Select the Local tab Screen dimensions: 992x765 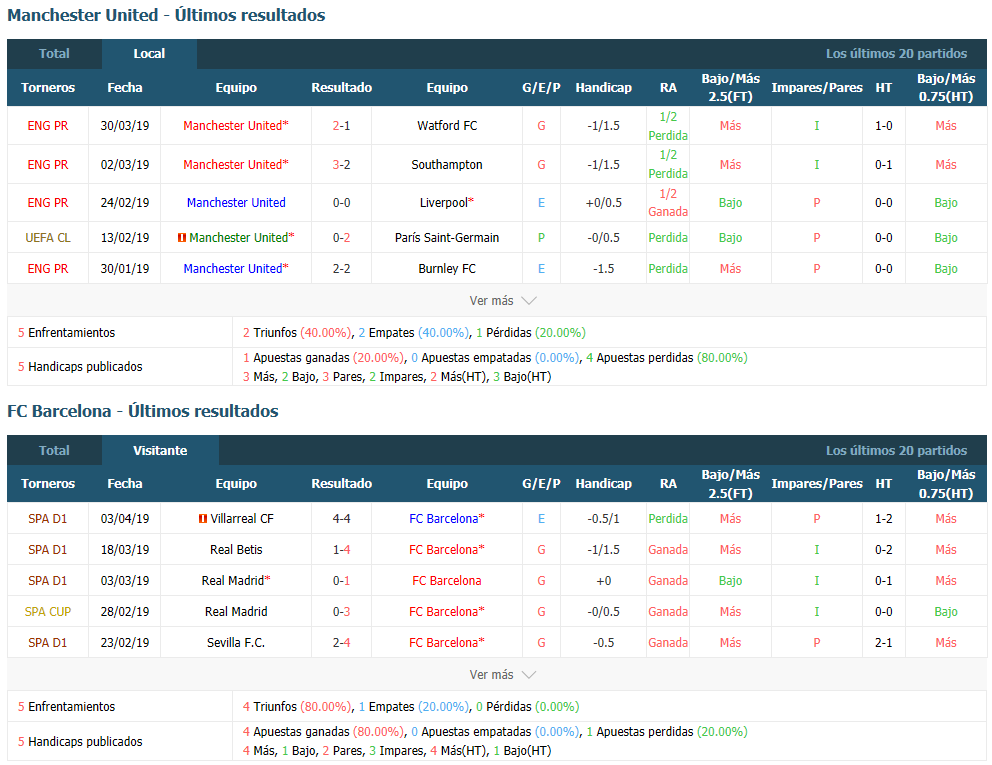(x=149, y=54)
